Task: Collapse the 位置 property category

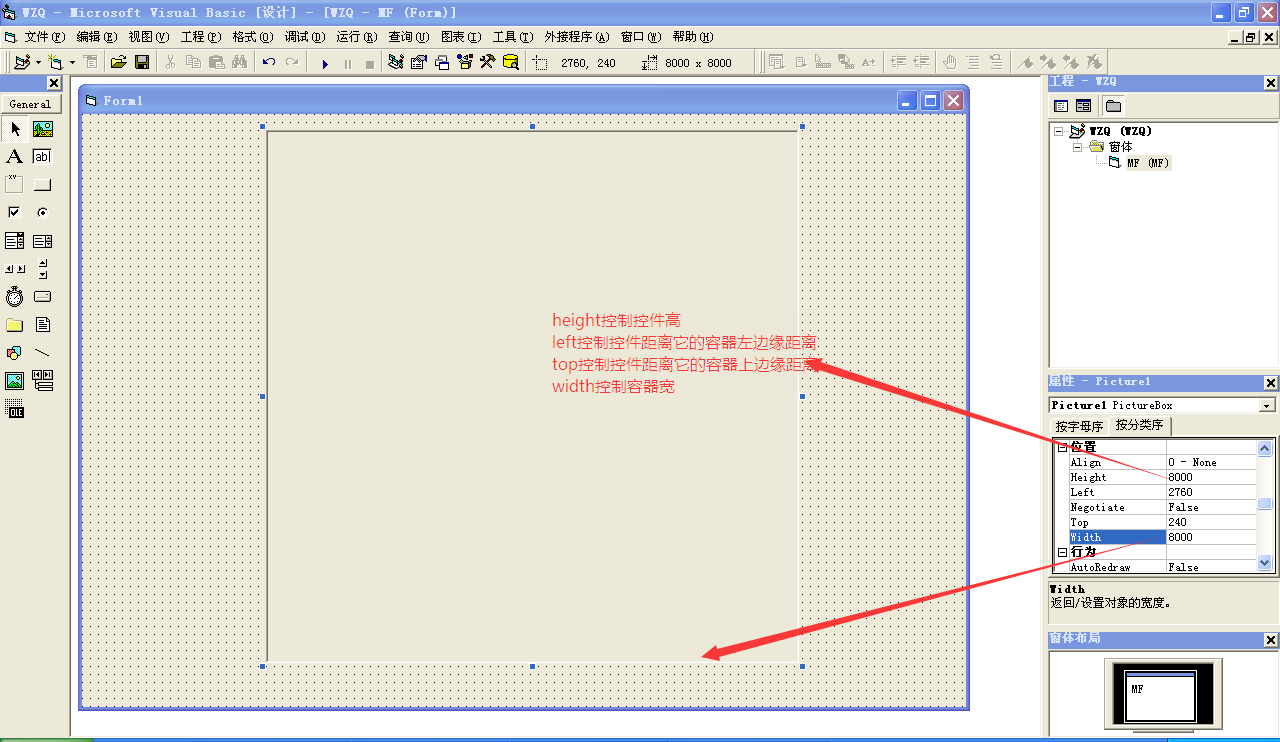Action: tap(1063, 447)
